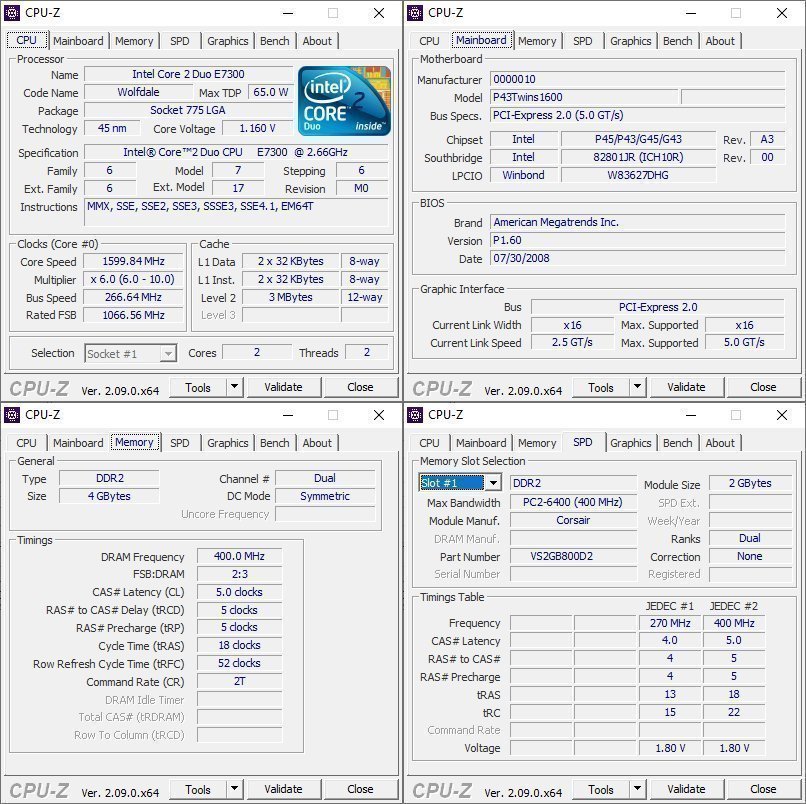Click the CPU-Z title icon in the SPD-tab window
The width and height of the screenshot is (806, 804).
(415, 415)
